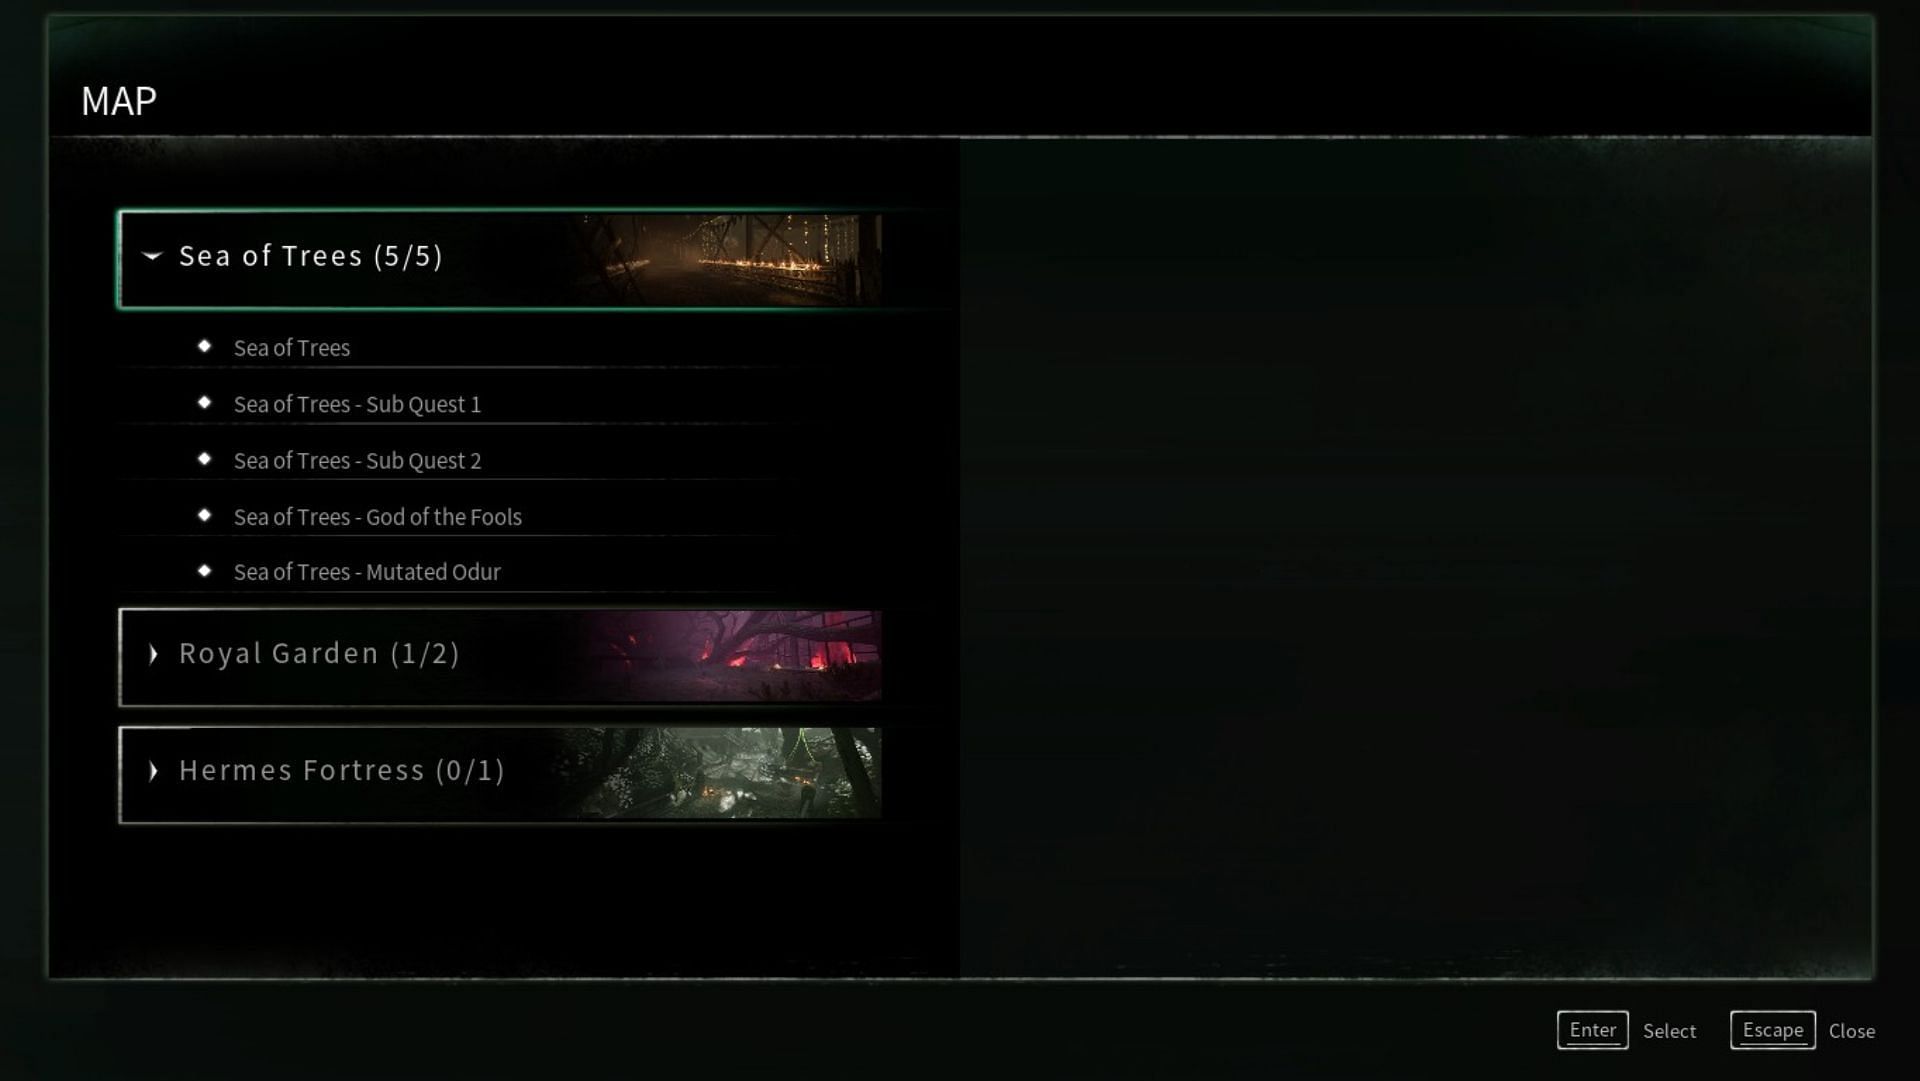Select Sea of Trees main quest

pos(290,347)
